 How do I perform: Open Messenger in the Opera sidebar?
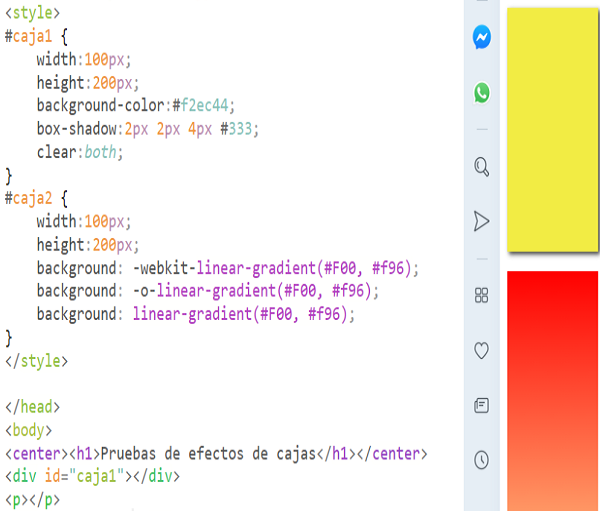click(482, 37)
